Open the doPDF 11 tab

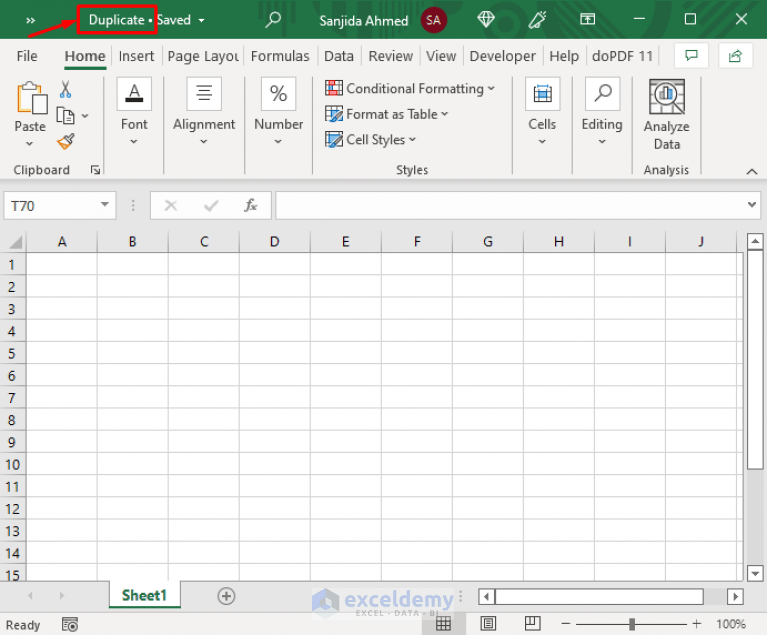click(x=622, y=56)
